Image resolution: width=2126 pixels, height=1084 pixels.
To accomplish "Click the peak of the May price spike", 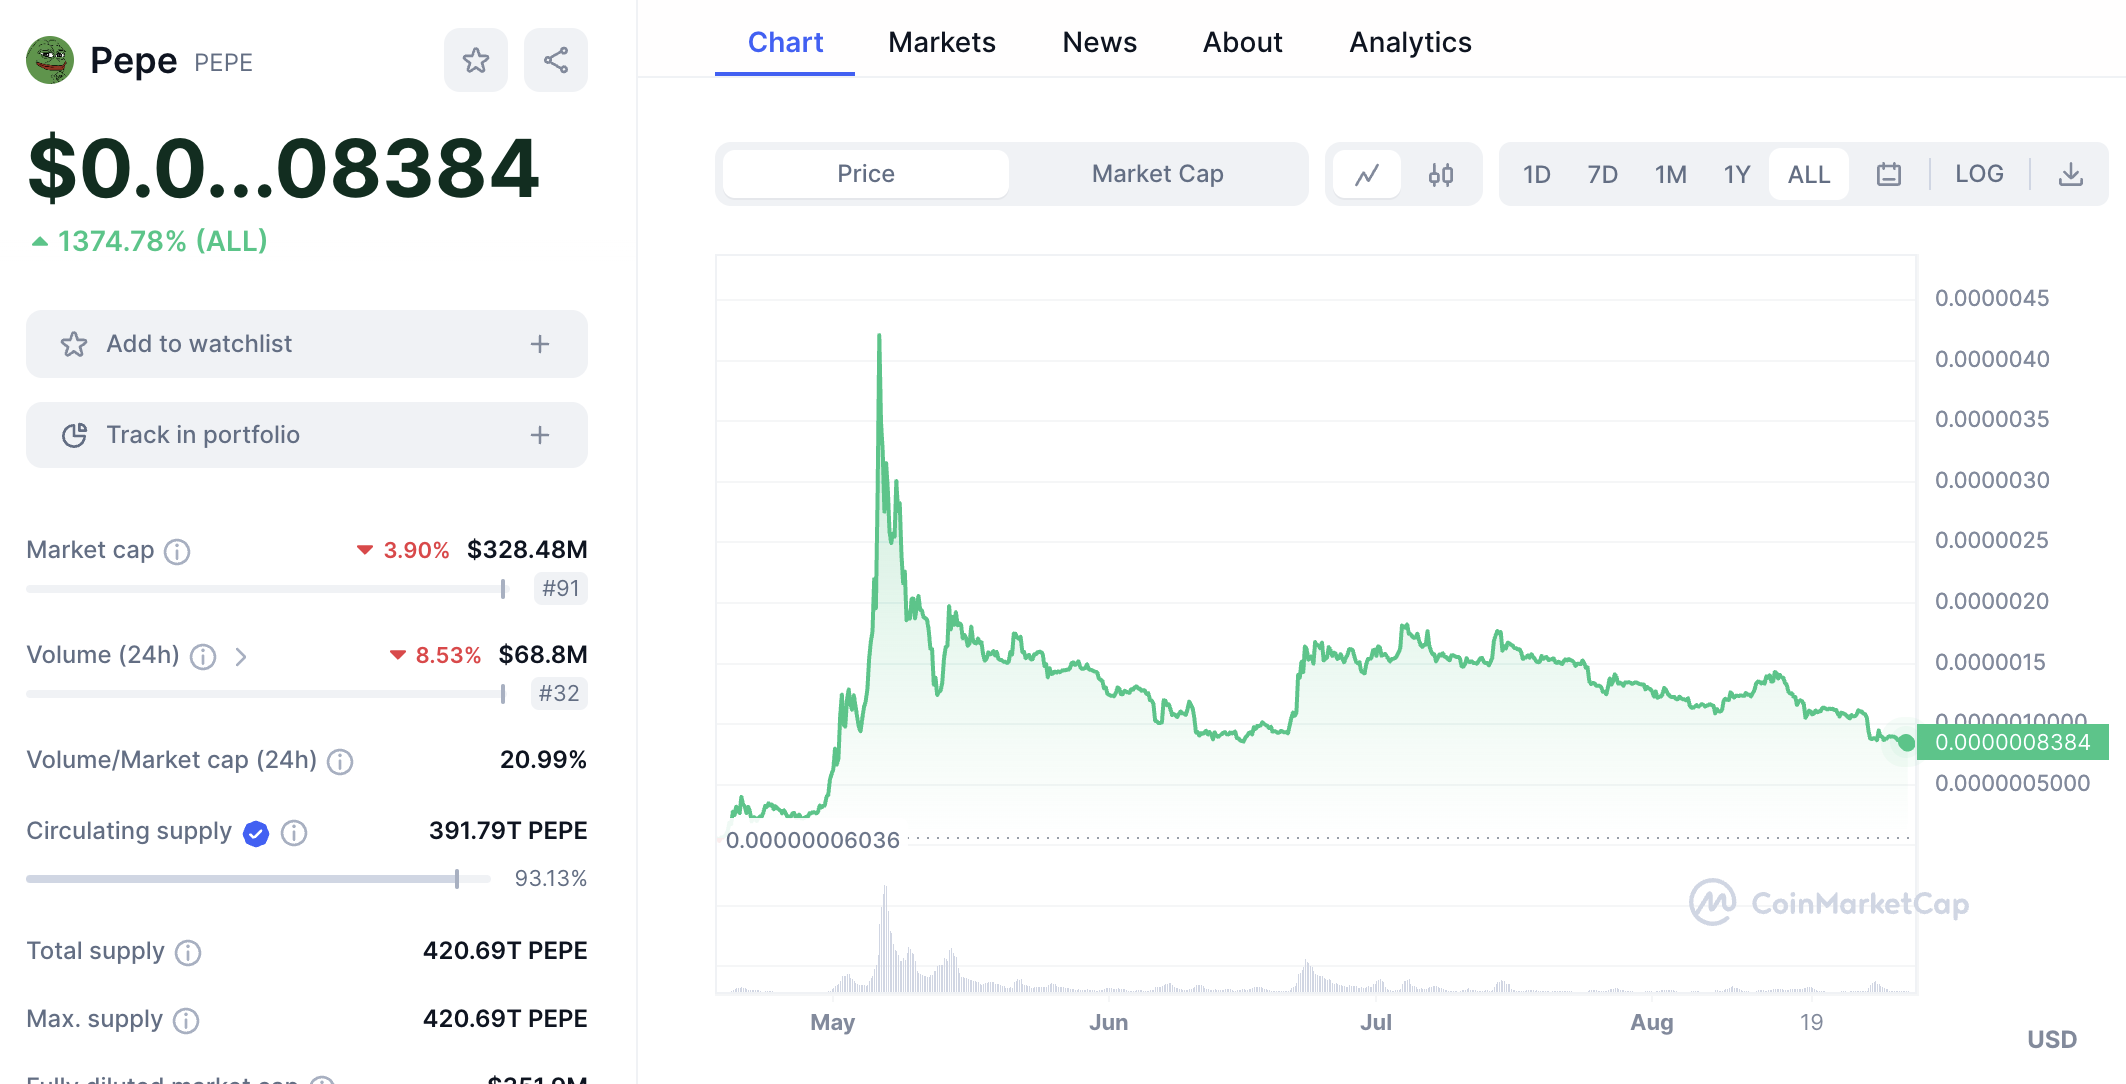I will [879, 337].
